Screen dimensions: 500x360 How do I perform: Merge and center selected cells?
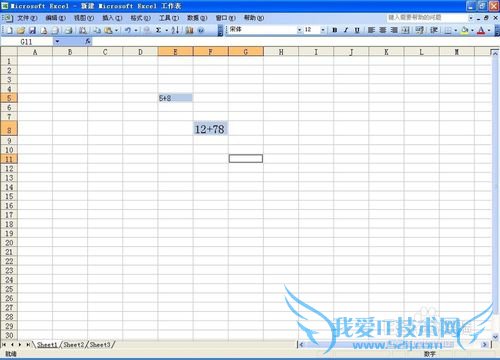[405, 30]
